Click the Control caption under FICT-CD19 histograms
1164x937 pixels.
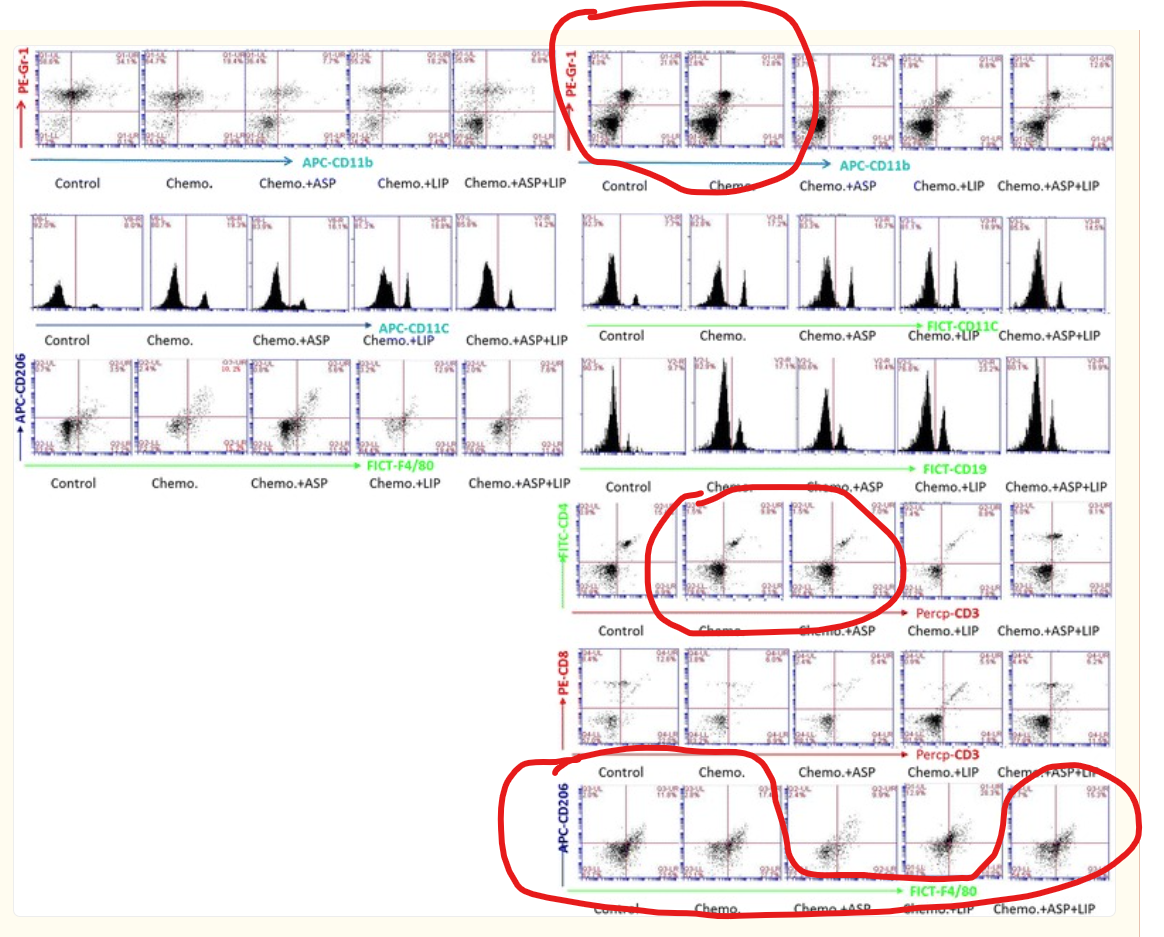[x=628, y=487]
